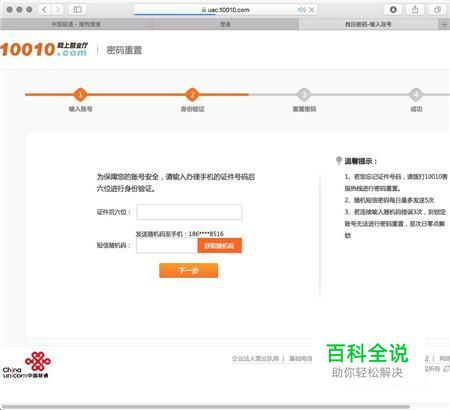Focus the uac.10010.com address bar
The height and width of the screenshot is (410, 450).
pyautogui.click(x=225, y=10)
